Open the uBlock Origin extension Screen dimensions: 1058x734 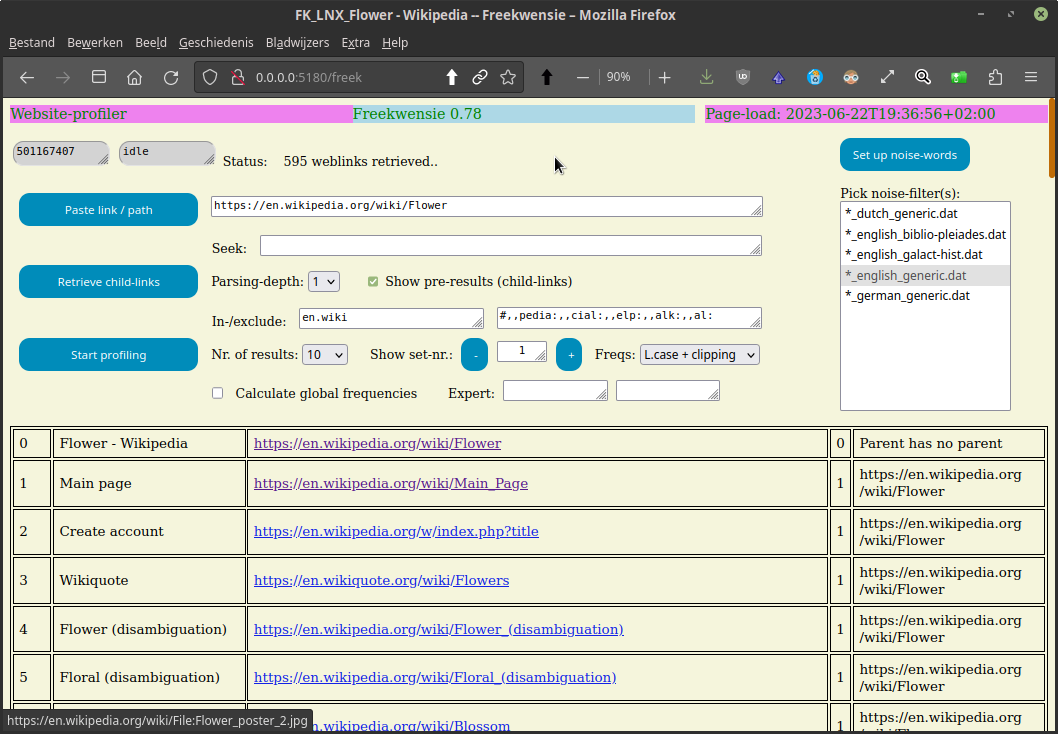(743, 78)
